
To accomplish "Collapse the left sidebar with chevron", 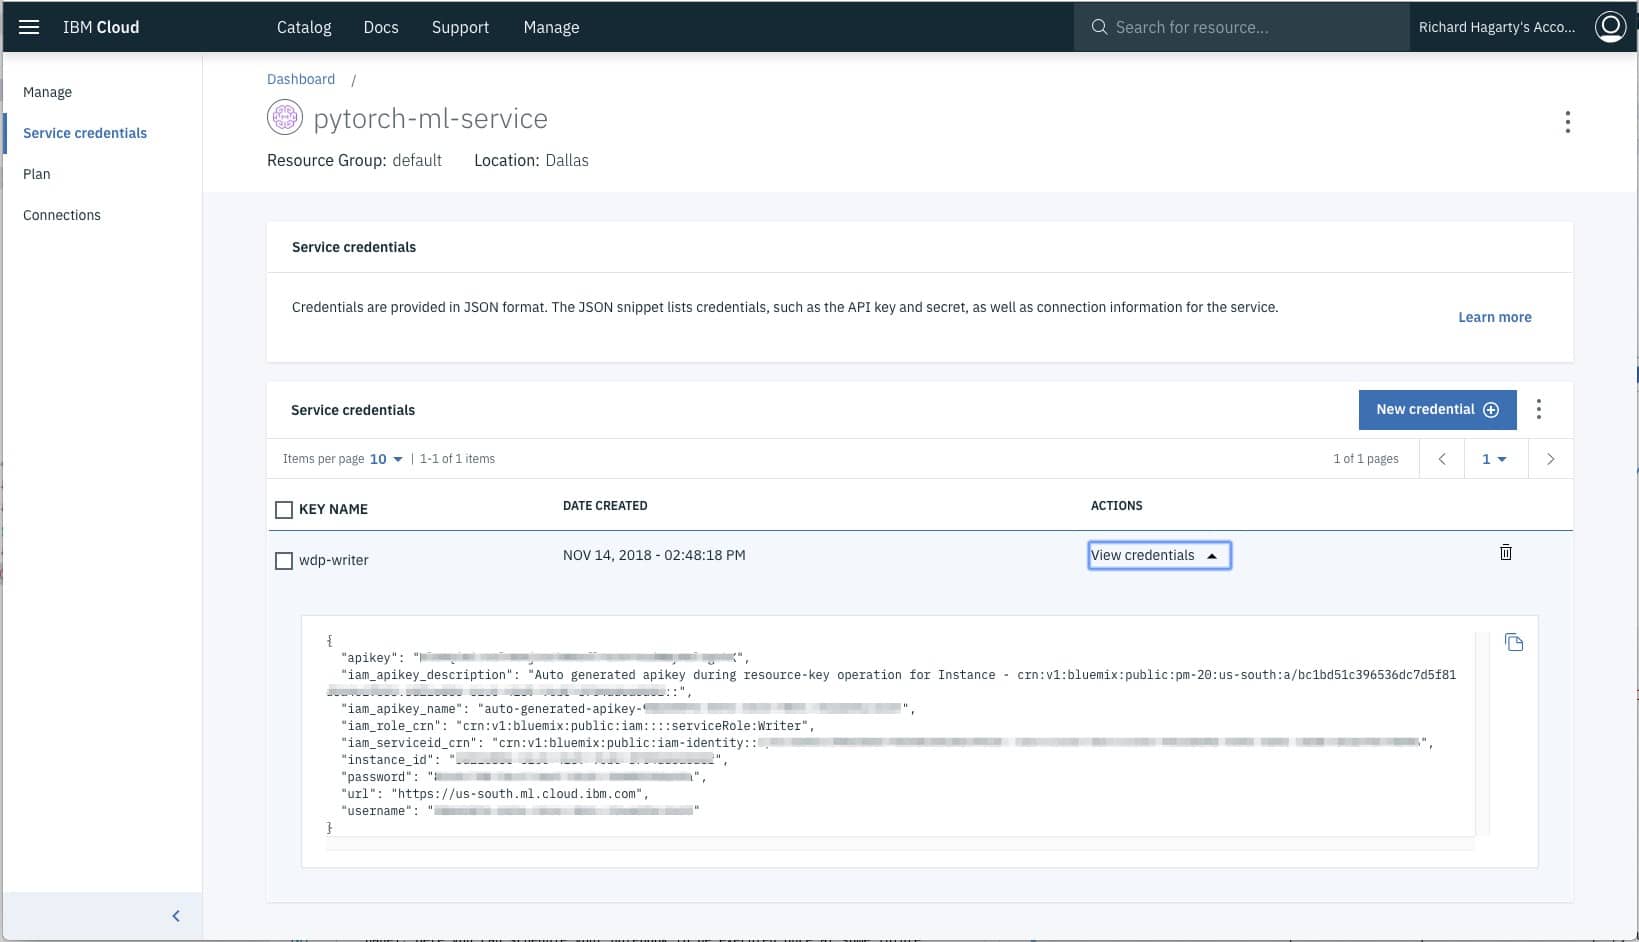I will (x=176, y=916).
